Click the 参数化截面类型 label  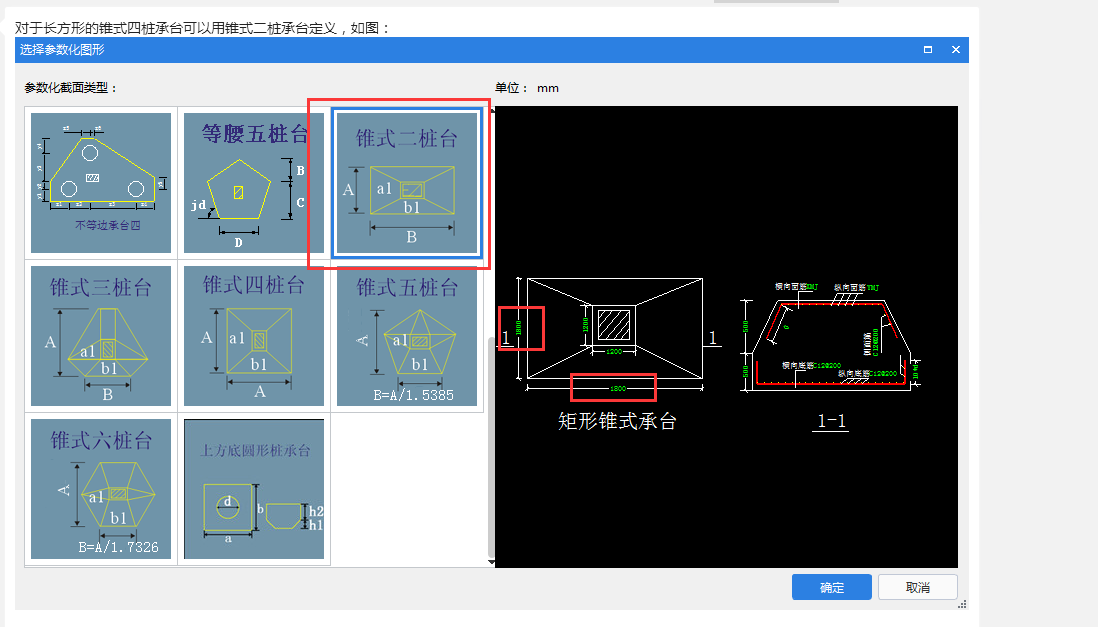click(x=71, y=88)
